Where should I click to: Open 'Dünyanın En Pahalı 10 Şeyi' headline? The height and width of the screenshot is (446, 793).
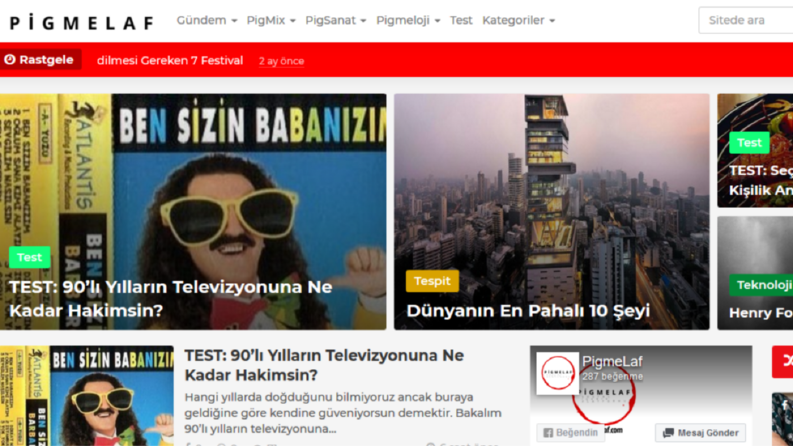[x=528, y=310]
